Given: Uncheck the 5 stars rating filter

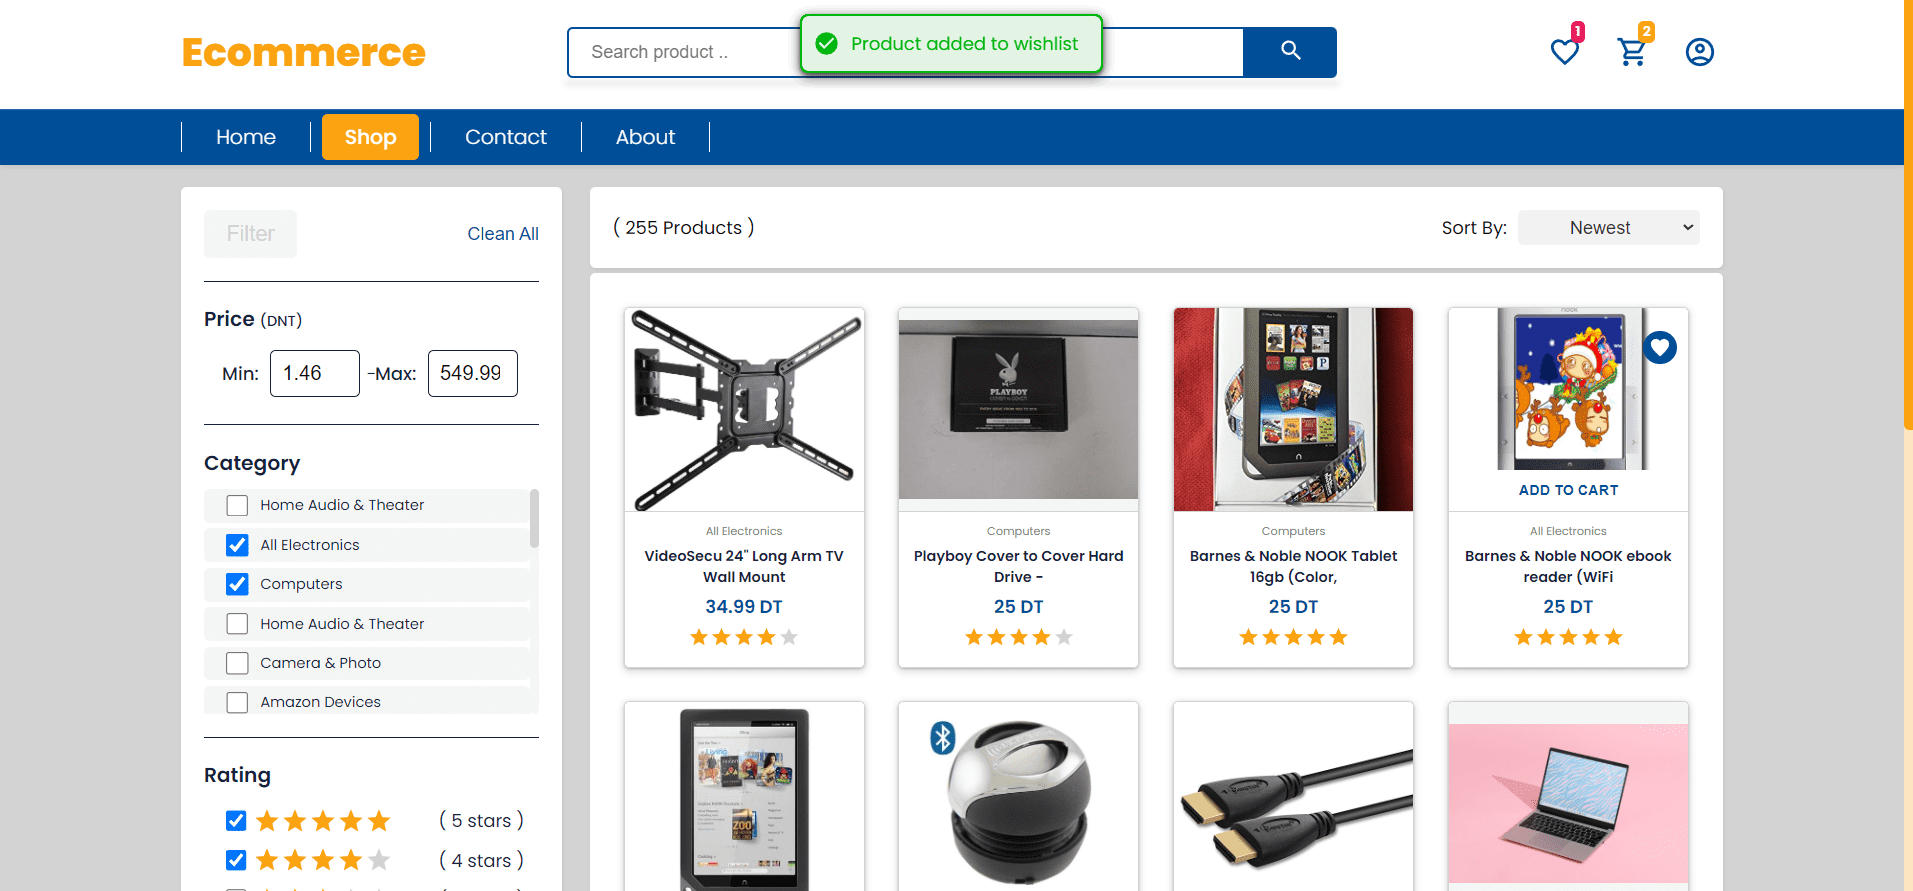Looking at the screenshot, I should coord(236,821).
